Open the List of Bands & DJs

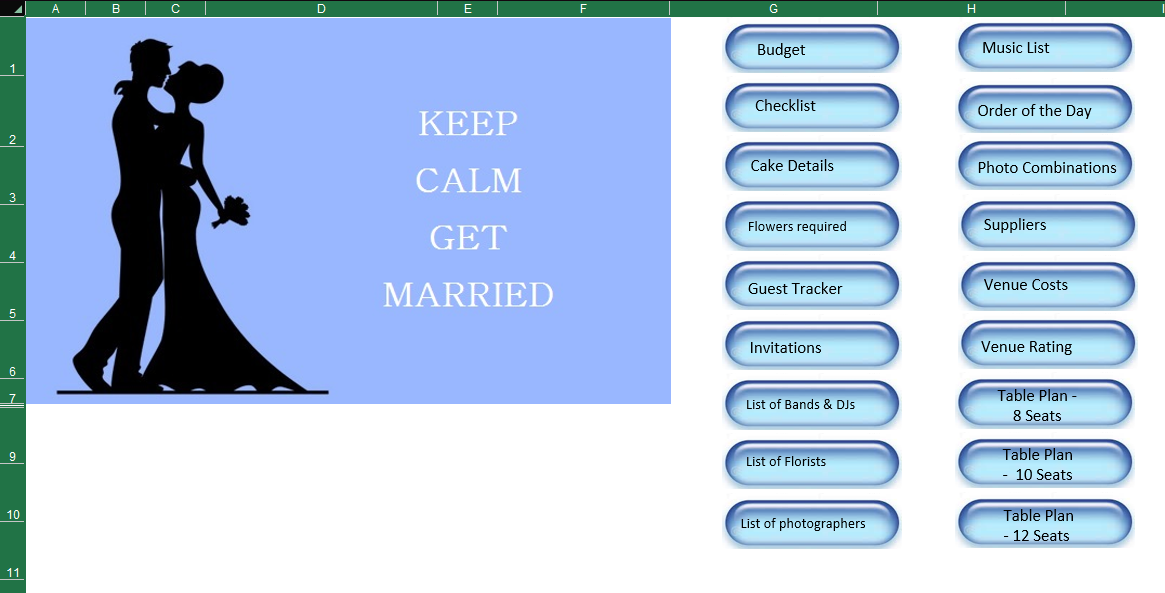[x=812, y=404]
